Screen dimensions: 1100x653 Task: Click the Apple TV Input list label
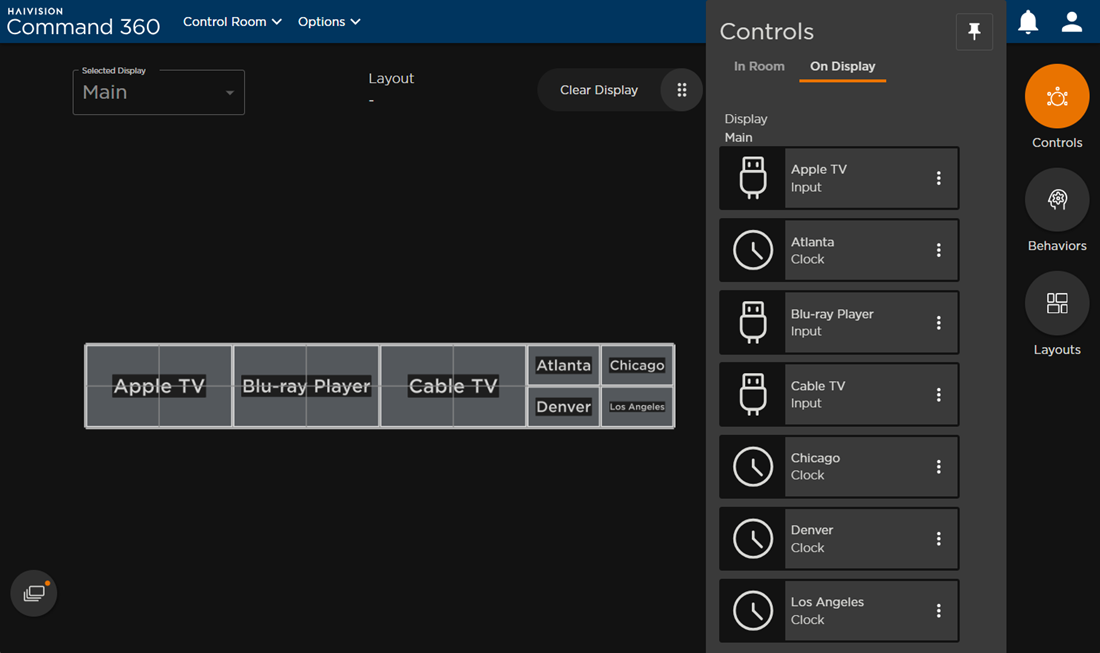coord(819,178)
